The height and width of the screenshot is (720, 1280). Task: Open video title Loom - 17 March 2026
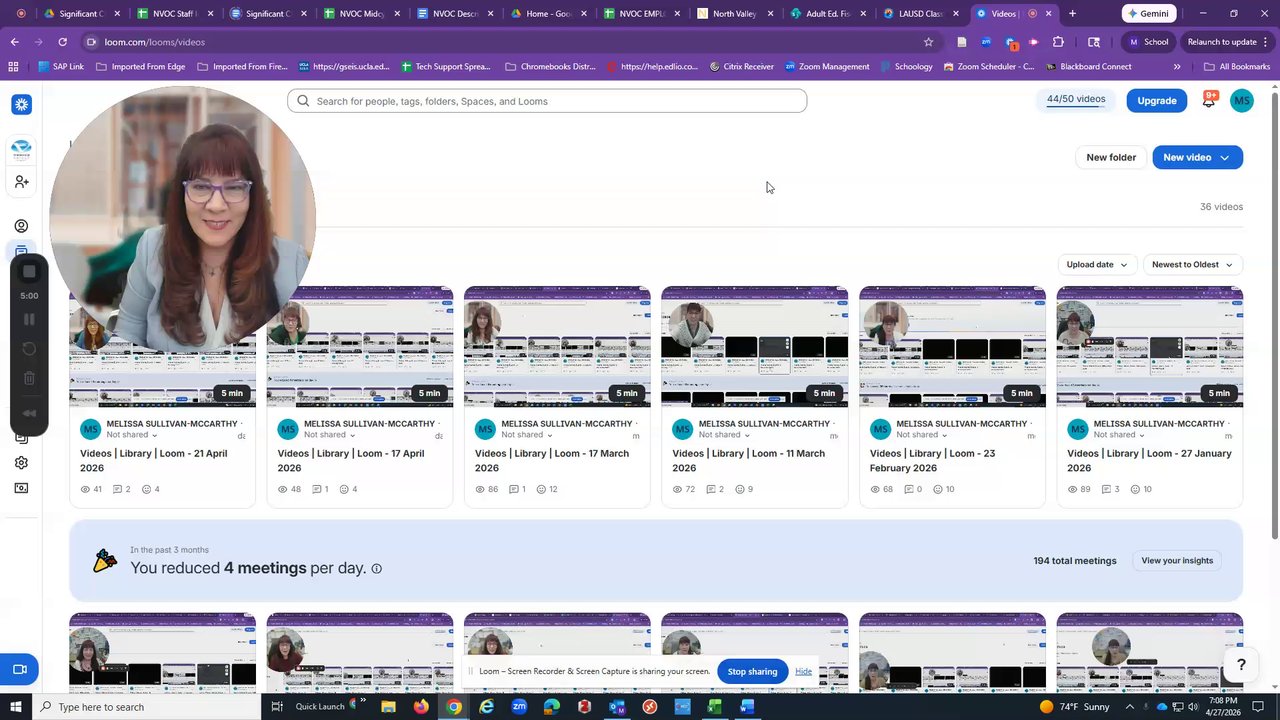552,460
